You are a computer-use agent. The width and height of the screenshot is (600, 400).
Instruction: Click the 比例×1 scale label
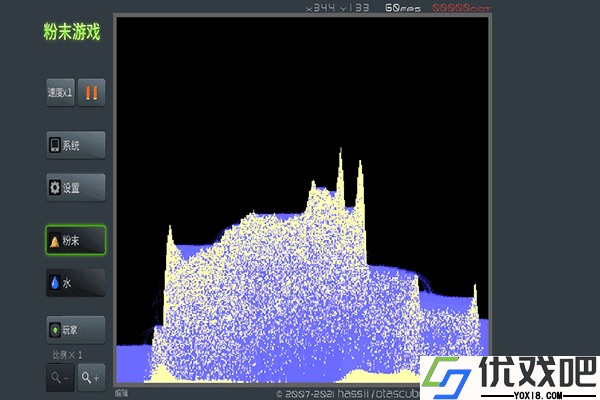pyautogui.click(x=67, y=355)
